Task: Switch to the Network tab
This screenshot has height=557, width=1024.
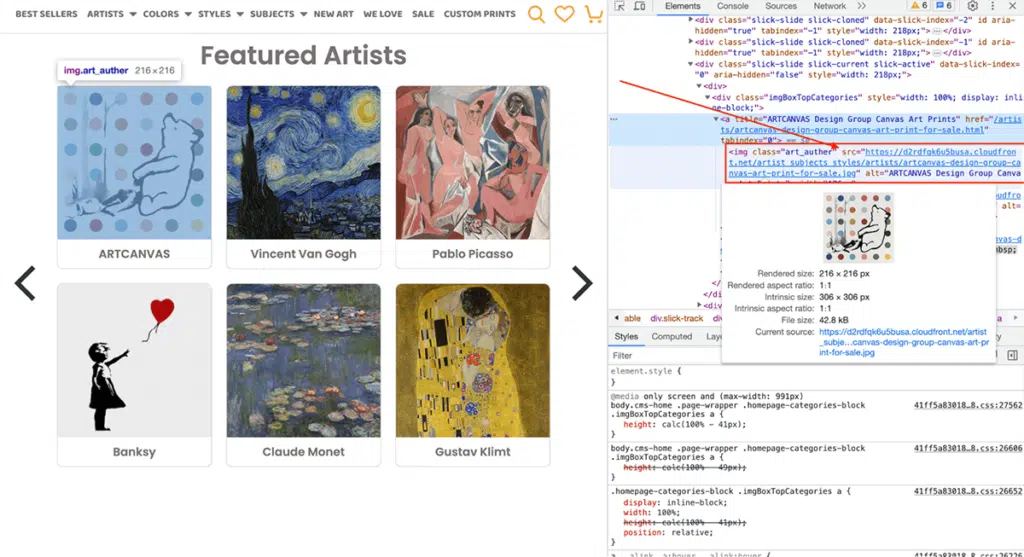Action: (829, 6)
